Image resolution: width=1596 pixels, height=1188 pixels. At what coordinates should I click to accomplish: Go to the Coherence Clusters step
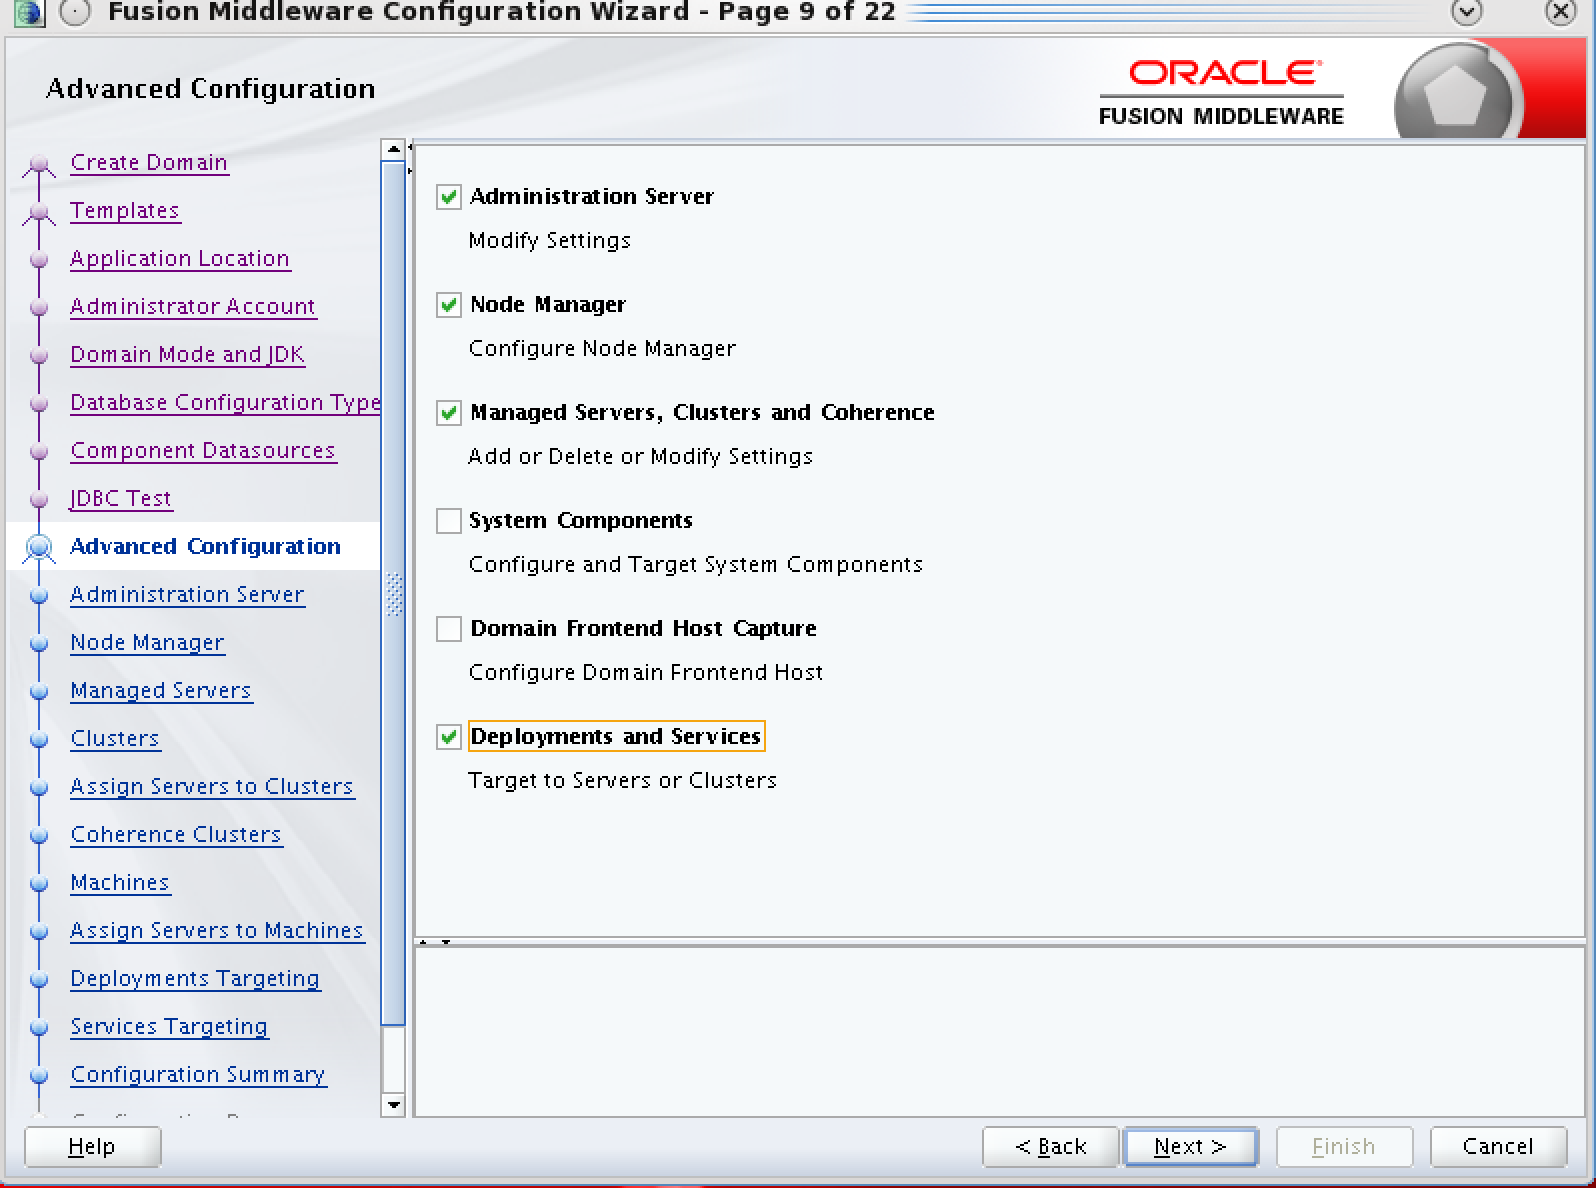176,835
